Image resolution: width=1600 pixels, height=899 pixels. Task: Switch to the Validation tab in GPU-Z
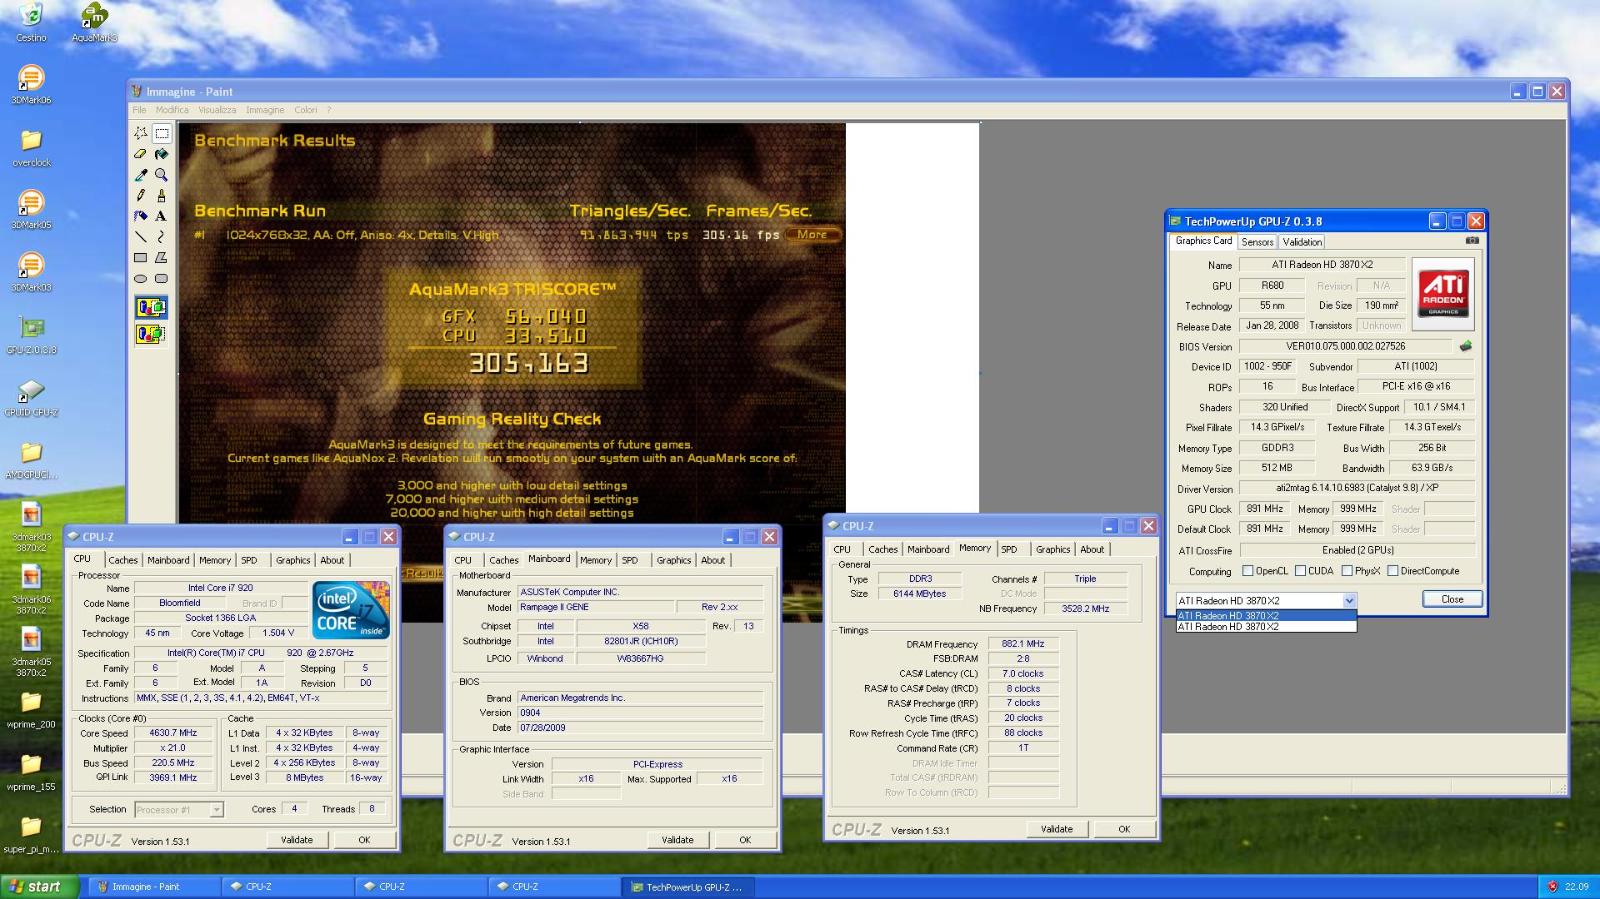(1302, 242)
